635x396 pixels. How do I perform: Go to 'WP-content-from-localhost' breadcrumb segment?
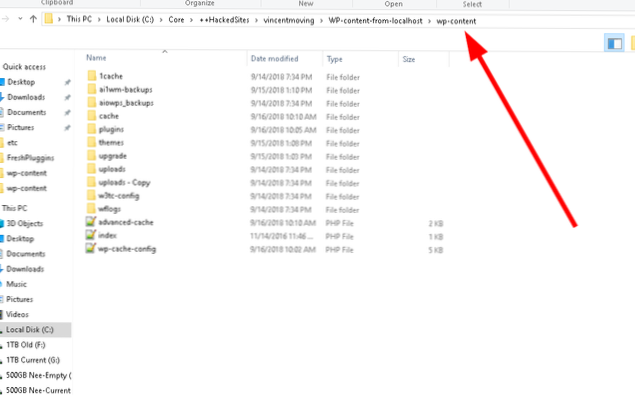375,21
